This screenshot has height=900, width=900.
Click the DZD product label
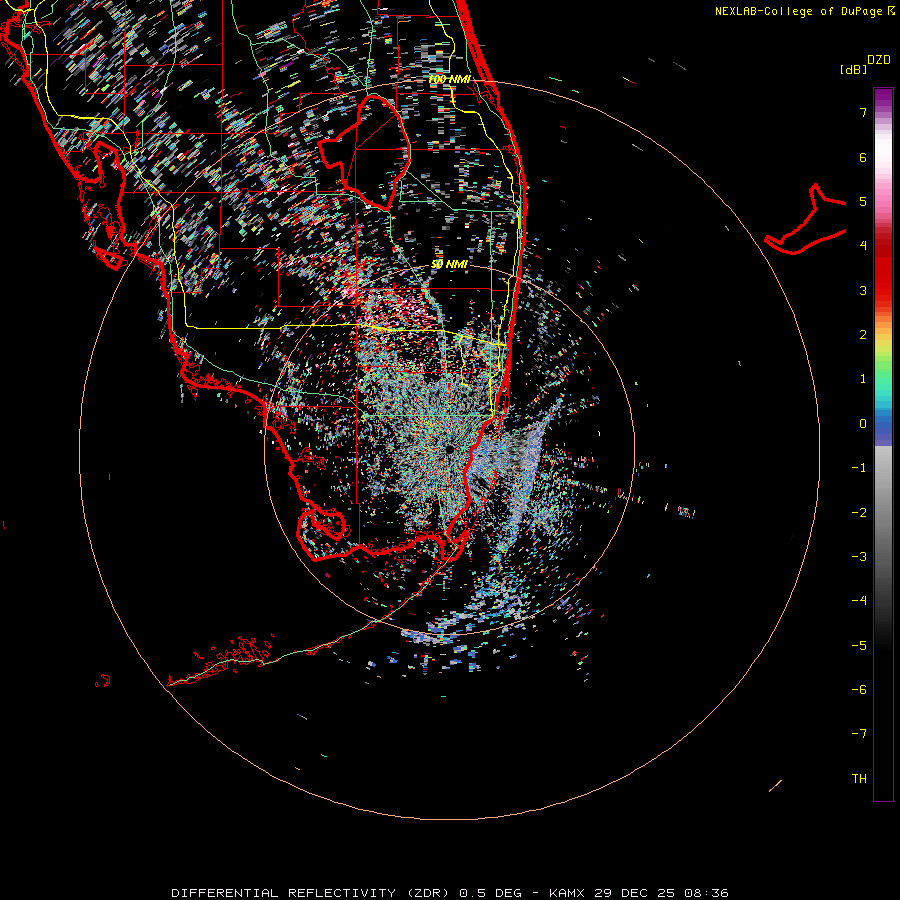pos(878,59)
